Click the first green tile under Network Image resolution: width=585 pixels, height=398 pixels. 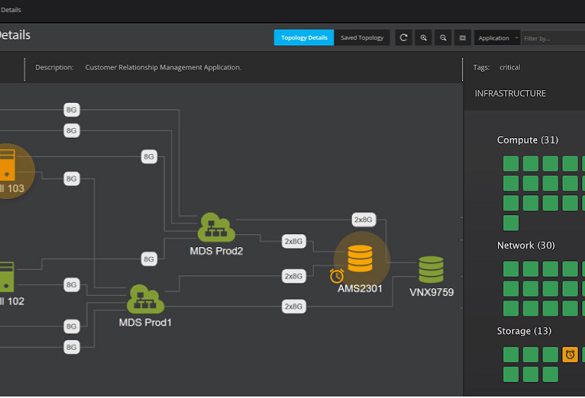point(511,269)
